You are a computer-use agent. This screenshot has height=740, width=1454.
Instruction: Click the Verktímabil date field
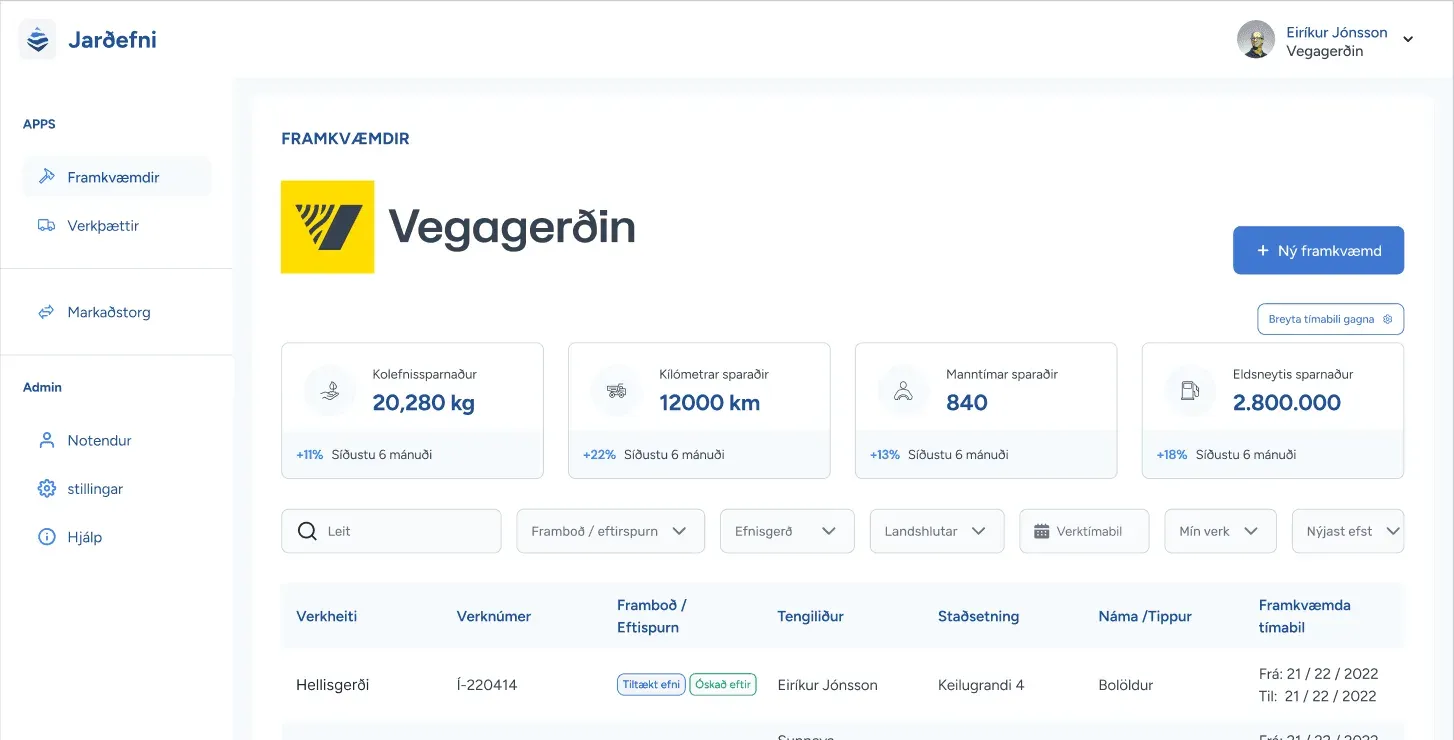click(1084, 531)
